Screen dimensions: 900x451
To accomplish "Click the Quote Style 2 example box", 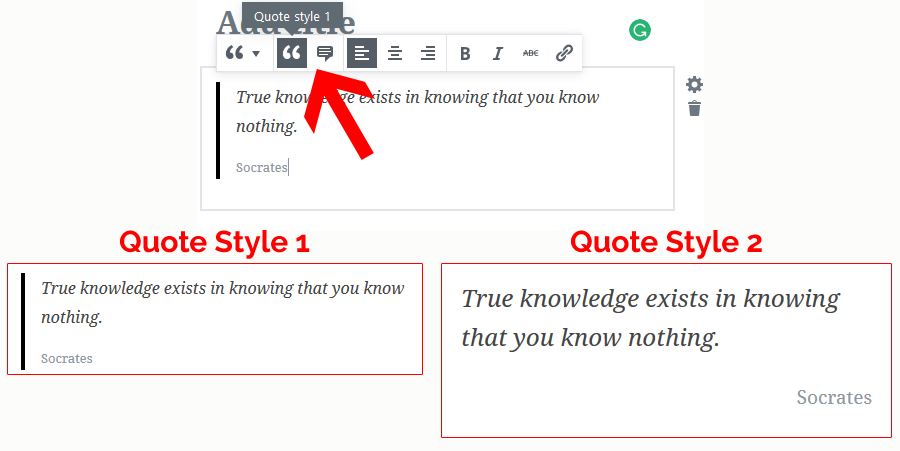I will [666, 350].
